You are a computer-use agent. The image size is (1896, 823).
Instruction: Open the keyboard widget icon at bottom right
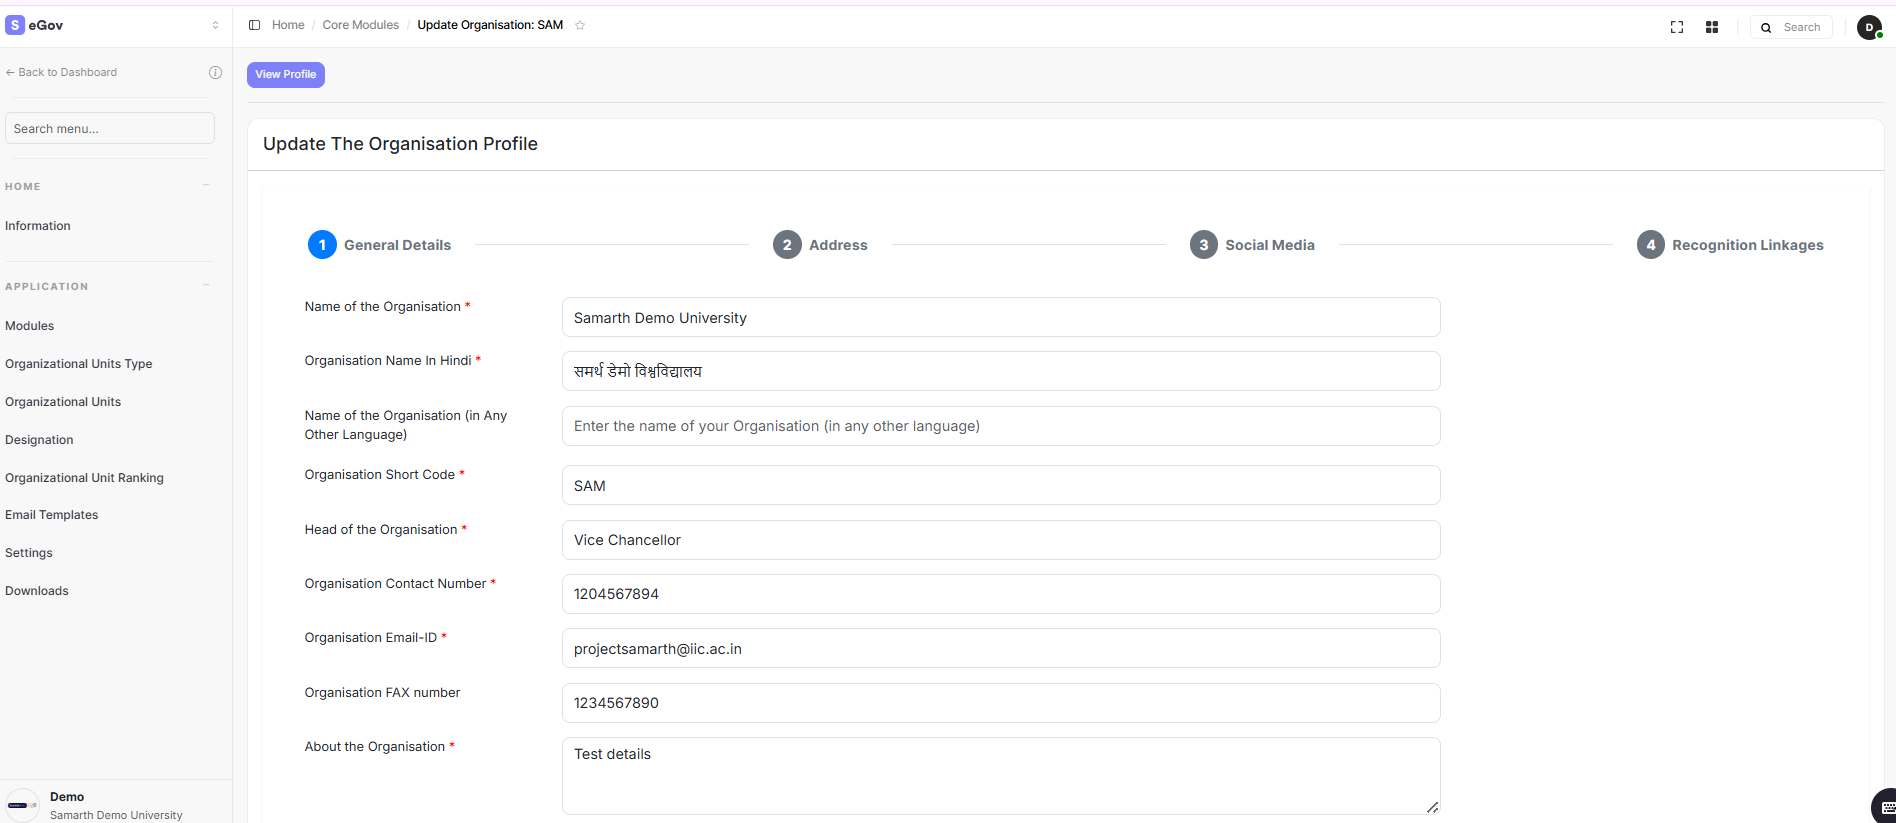pyautogui.click(x=1886, y=807)
